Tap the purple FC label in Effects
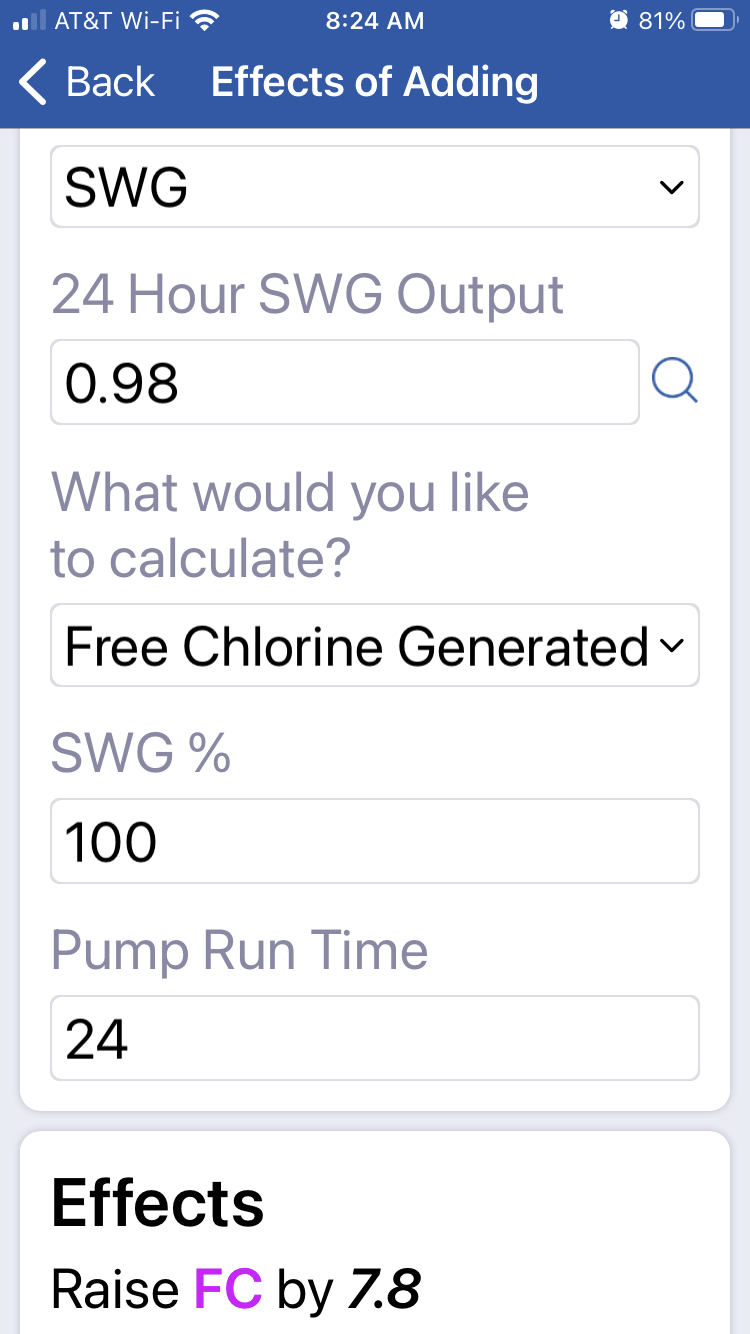The image size is (750, 1334). point(228,1288)
